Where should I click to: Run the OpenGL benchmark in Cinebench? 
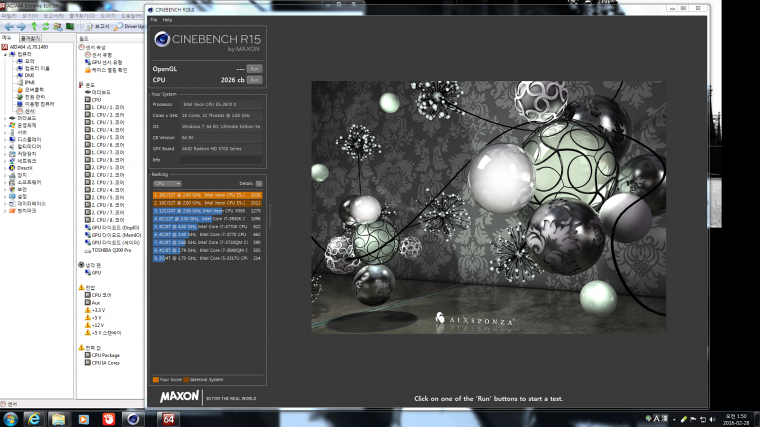[x=254, y=69]
